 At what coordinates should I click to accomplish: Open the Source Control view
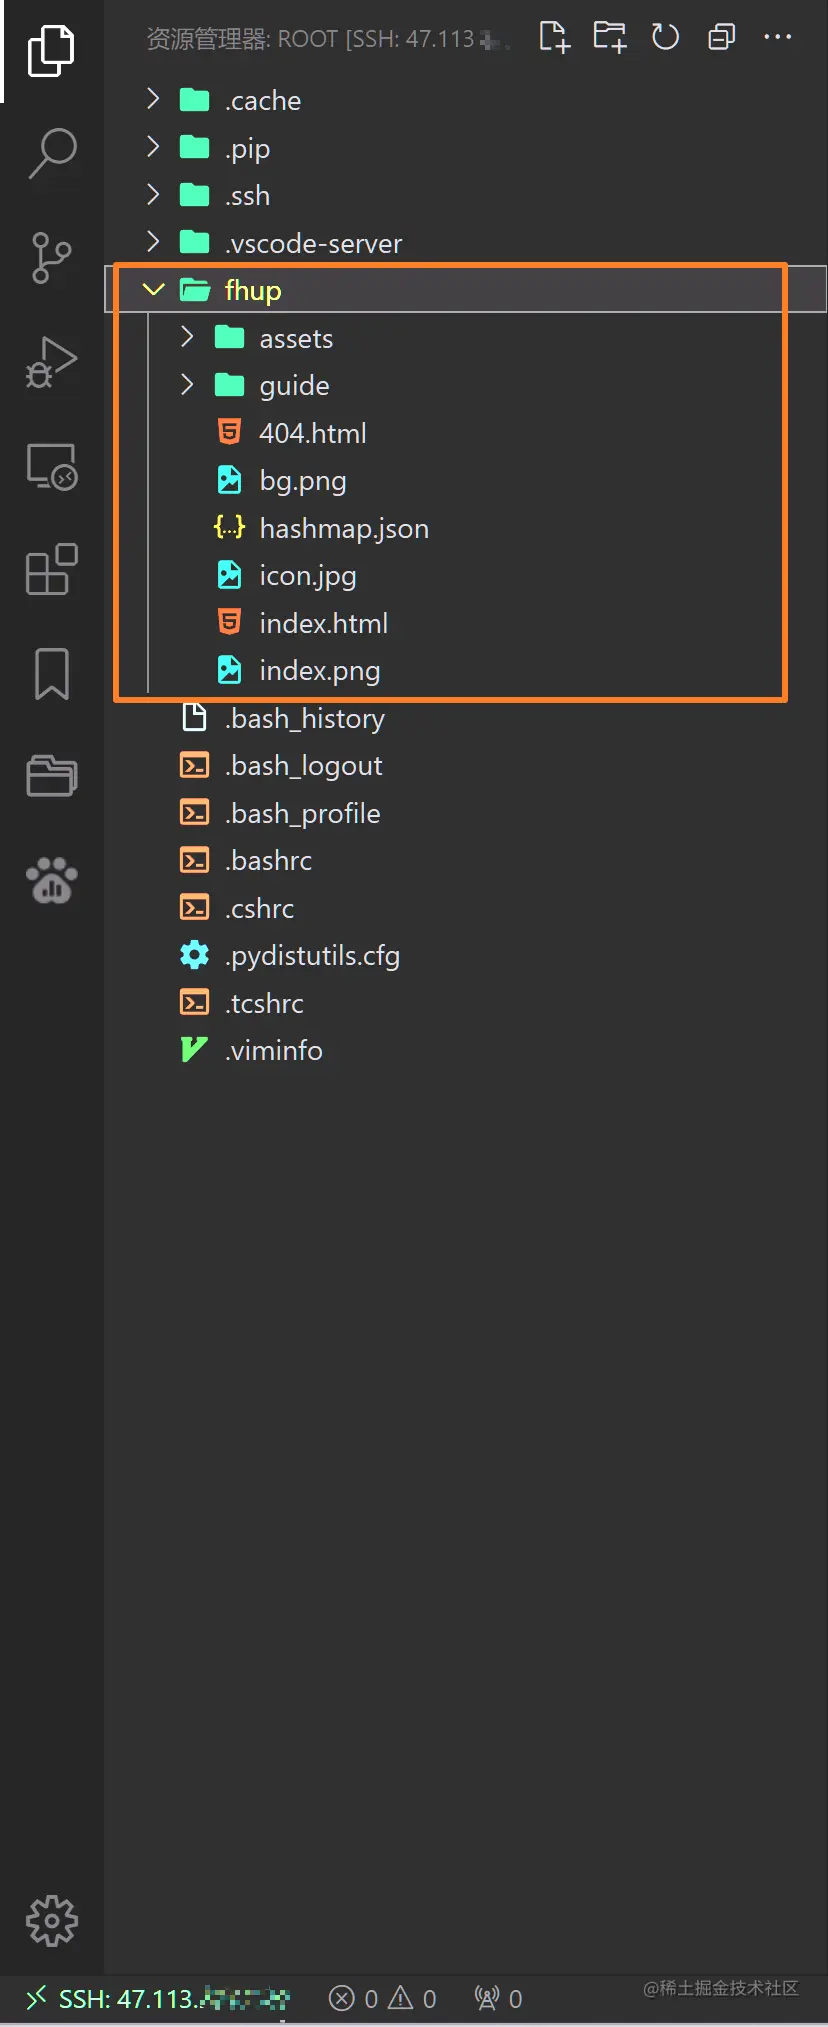[x=52, y=258]
